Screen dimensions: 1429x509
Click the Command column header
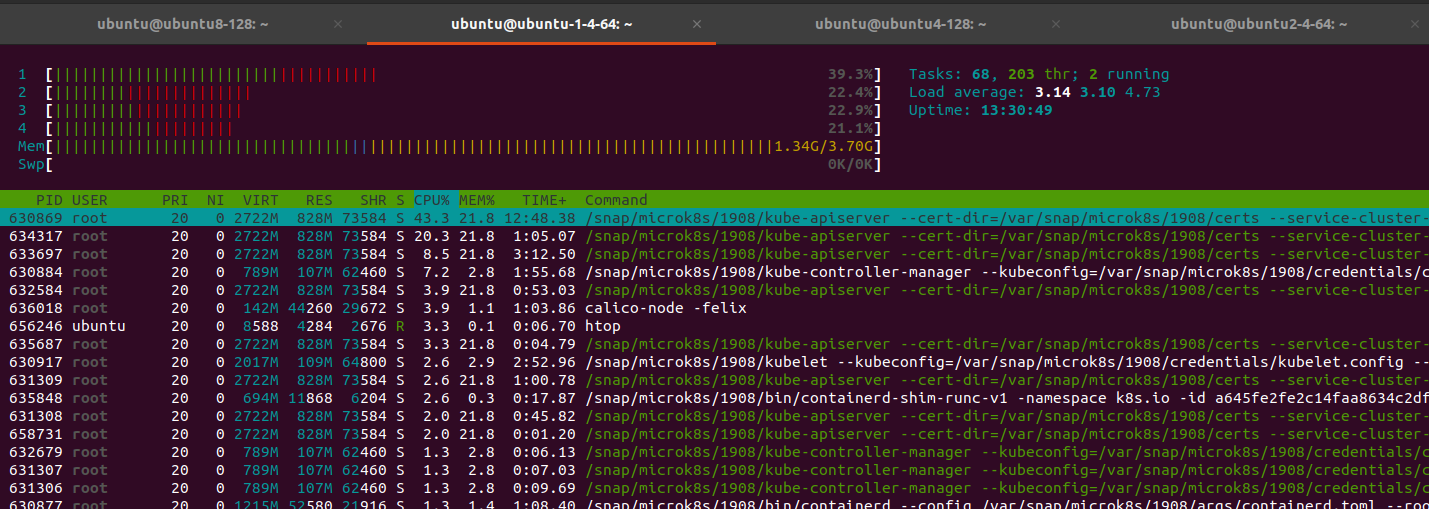pos(616,200)
